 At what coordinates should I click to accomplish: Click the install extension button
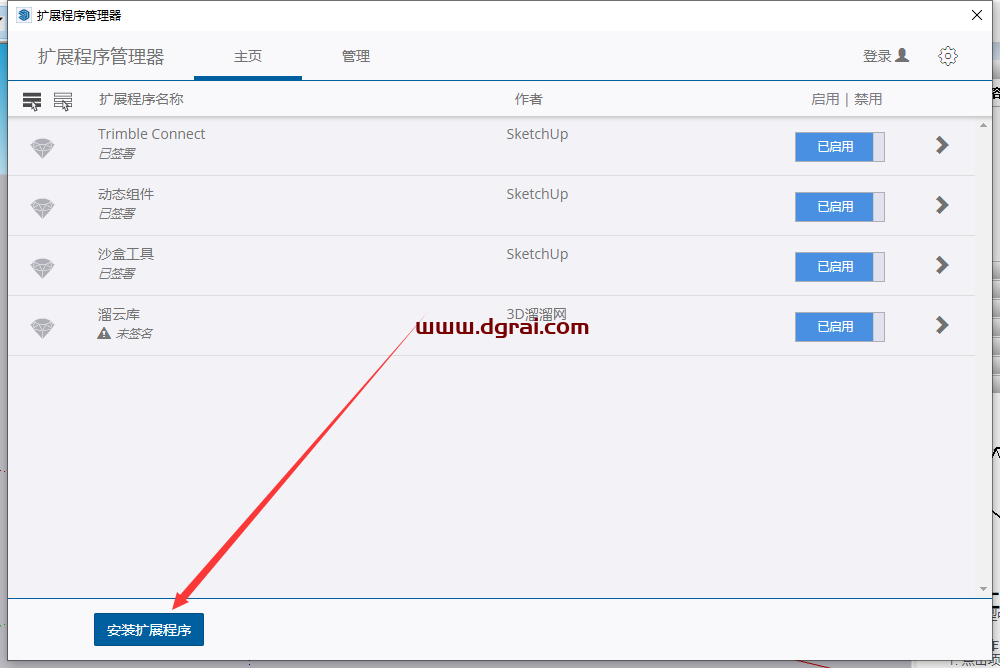click(x=149, y=630)
